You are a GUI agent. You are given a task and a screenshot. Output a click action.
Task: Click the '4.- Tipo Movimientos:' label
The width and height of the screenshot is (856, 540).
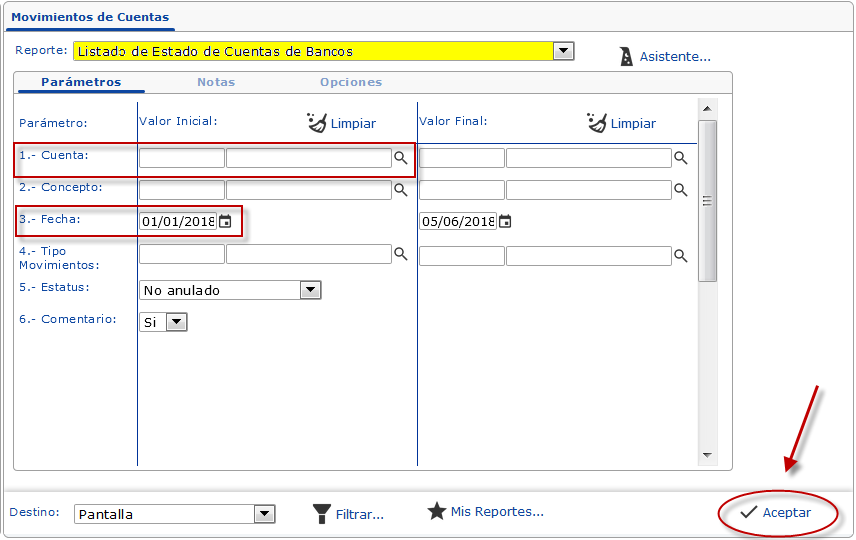click(x=59, y=258)
